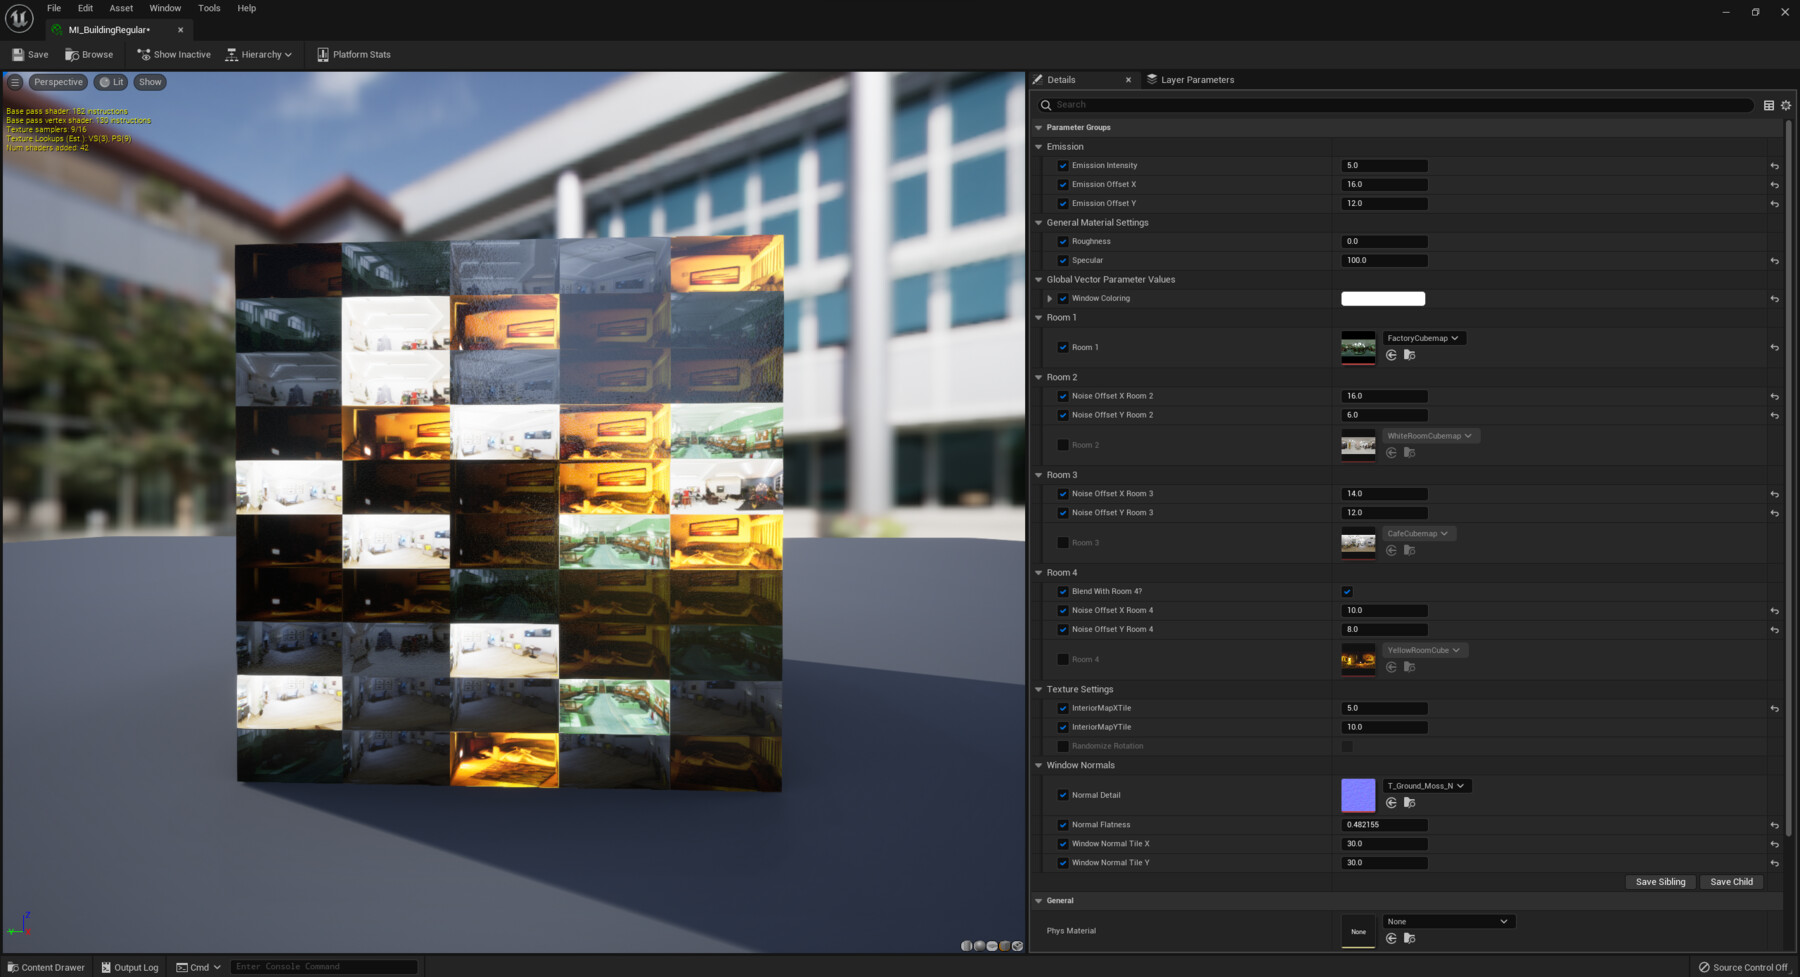Toggle Normal Detail override checkbox
This screenshot has width=1800, height=977.
click(1063, 796)
